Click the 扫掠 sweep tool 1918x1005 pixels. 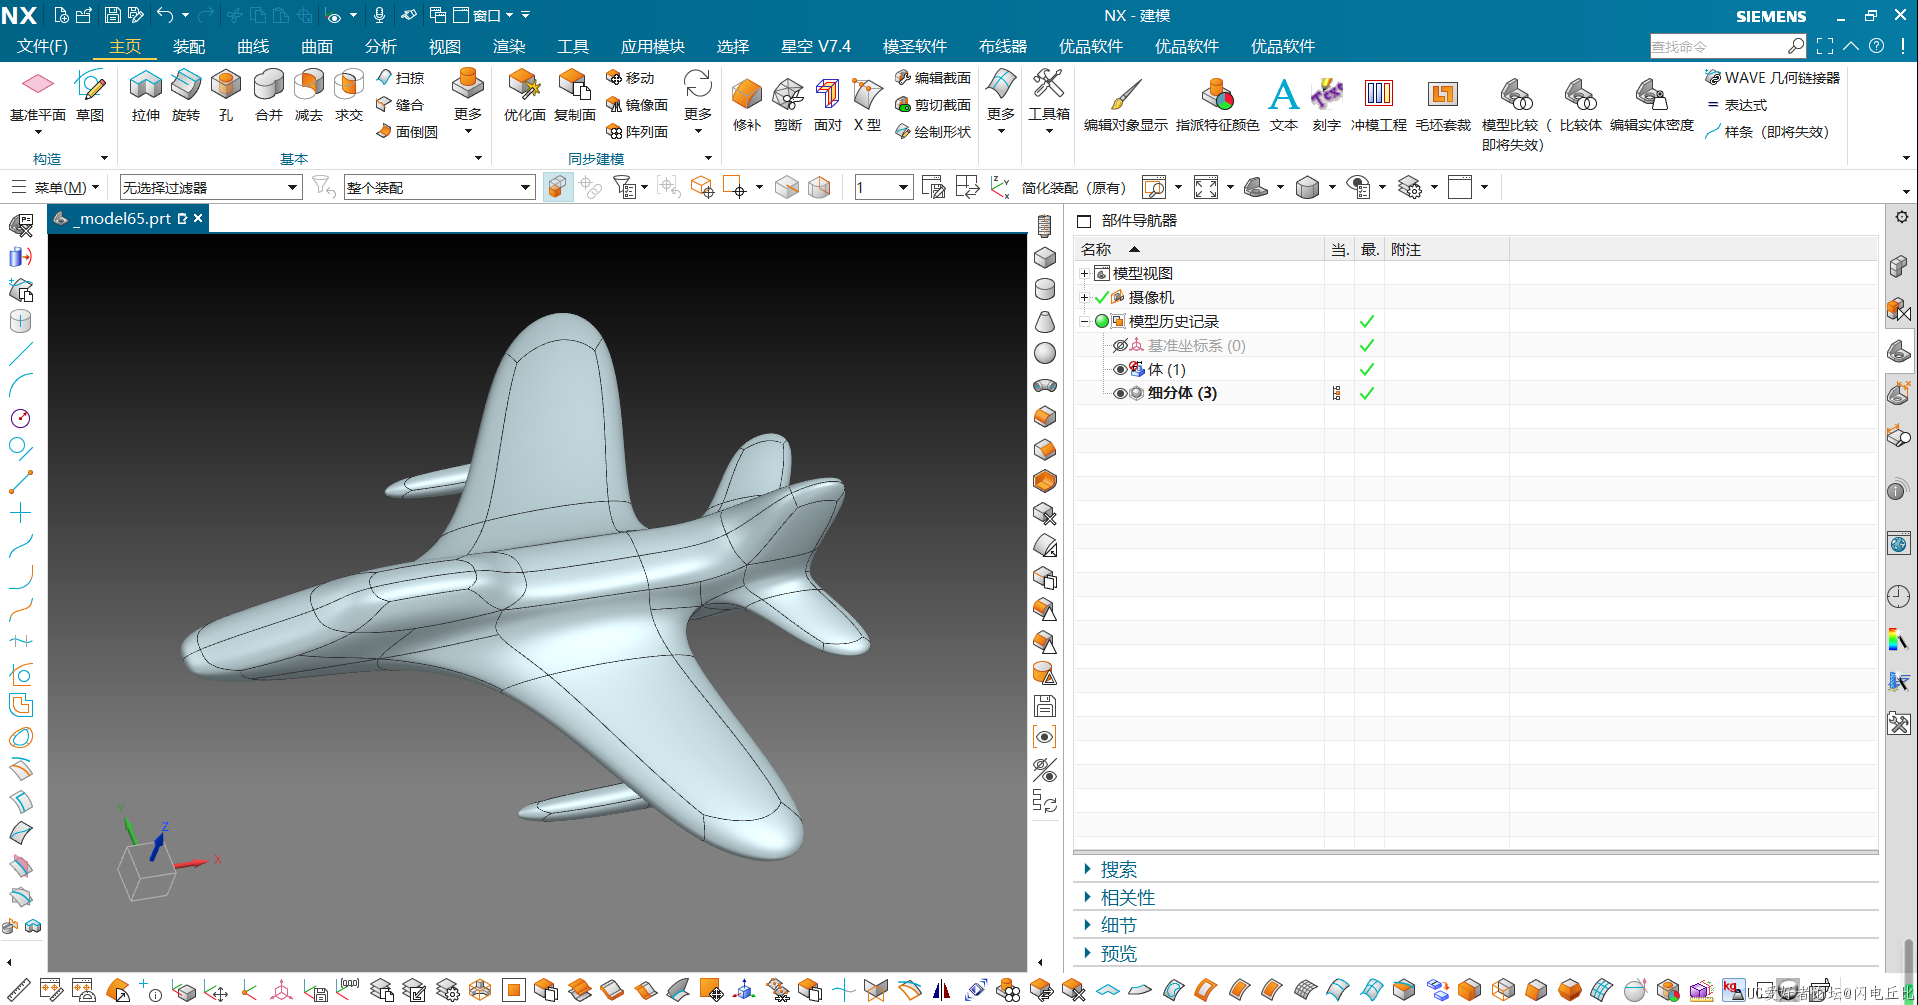[x=401, y=78]
